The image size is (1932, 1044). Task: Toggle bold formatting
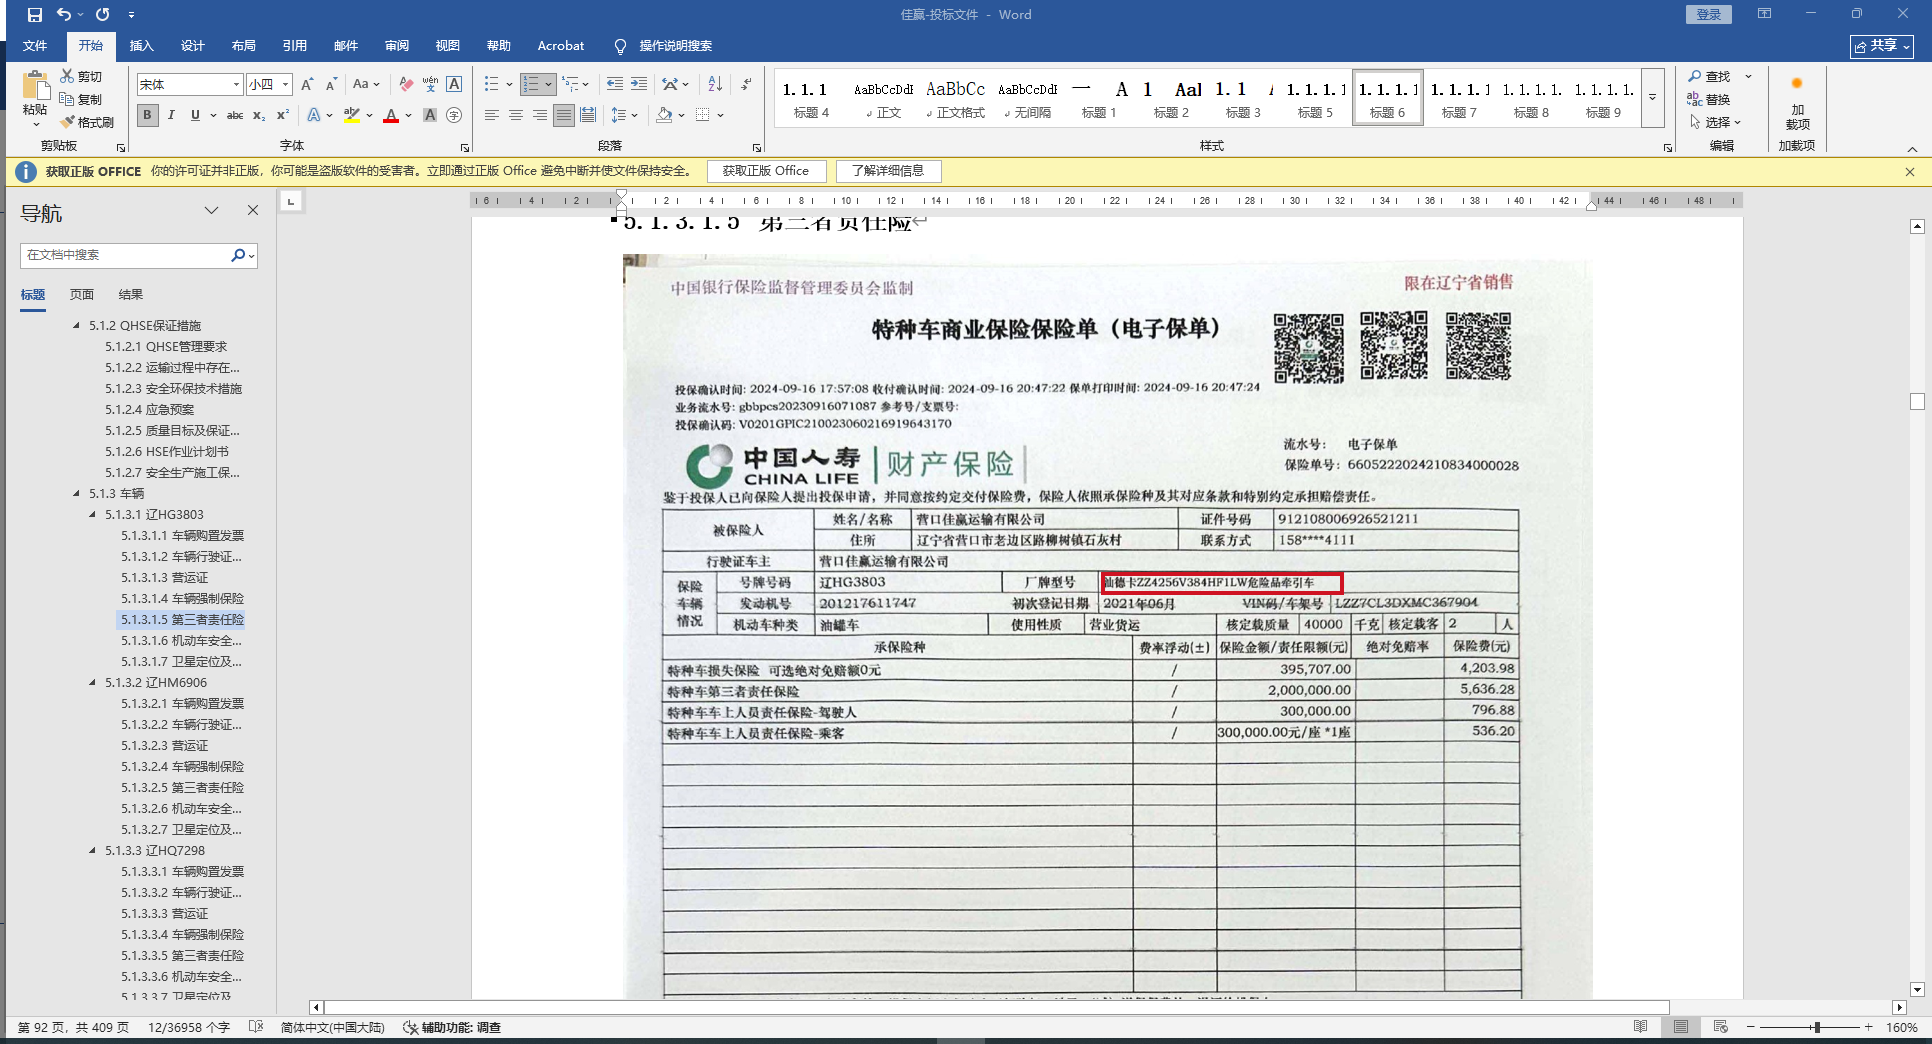click(x=147, y=115)
